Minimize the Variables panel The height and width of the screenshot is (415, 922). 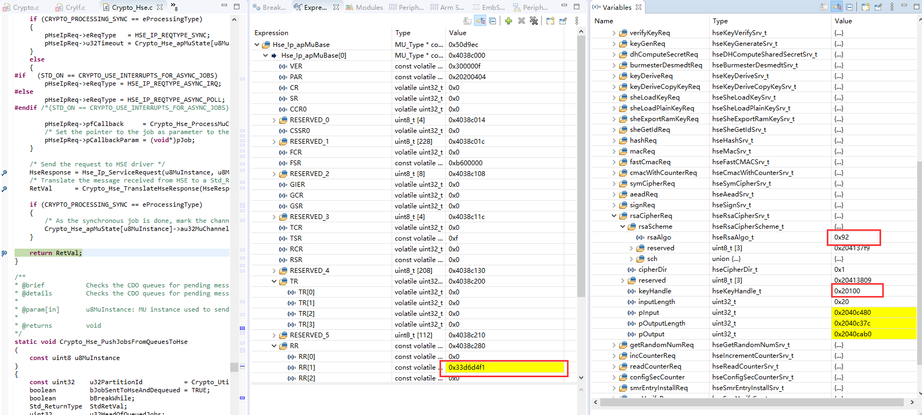(904, 5)
